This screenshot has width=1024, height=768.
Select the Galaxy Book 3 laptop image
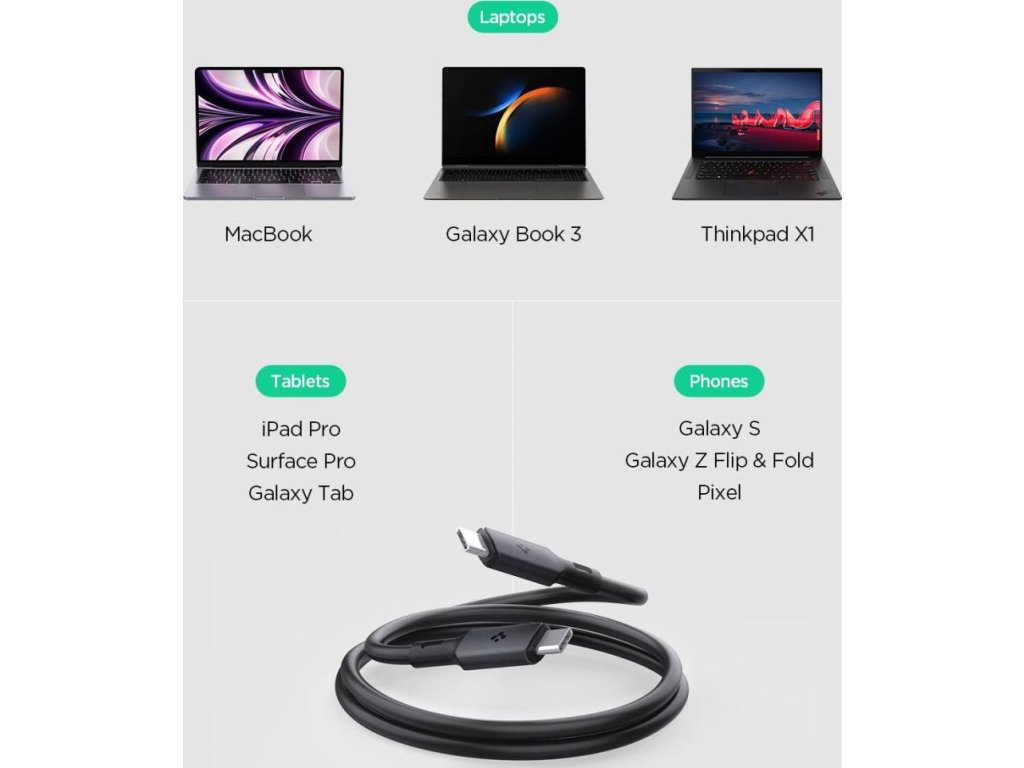pyautogui.click(x=513, y=133)
